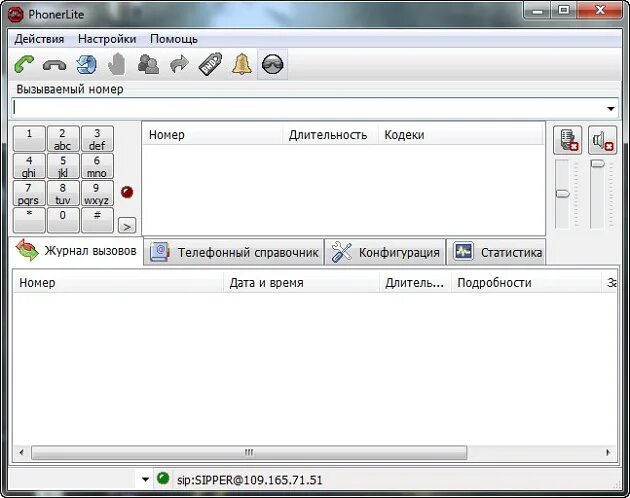Click the active calls Номер column header
Viewport: 630px width, 498px height.
pos(213,135)
